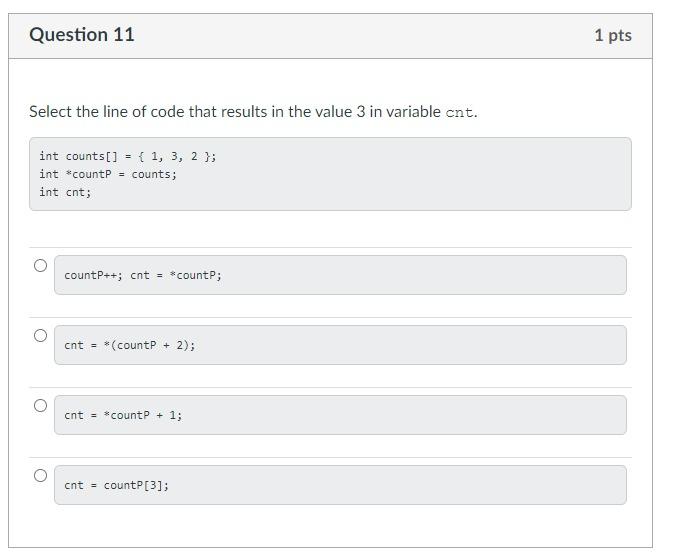Click the answer code "cnt = countP[3];"
The height and width of the screenshot is (559, 673).
pos(116,485)
